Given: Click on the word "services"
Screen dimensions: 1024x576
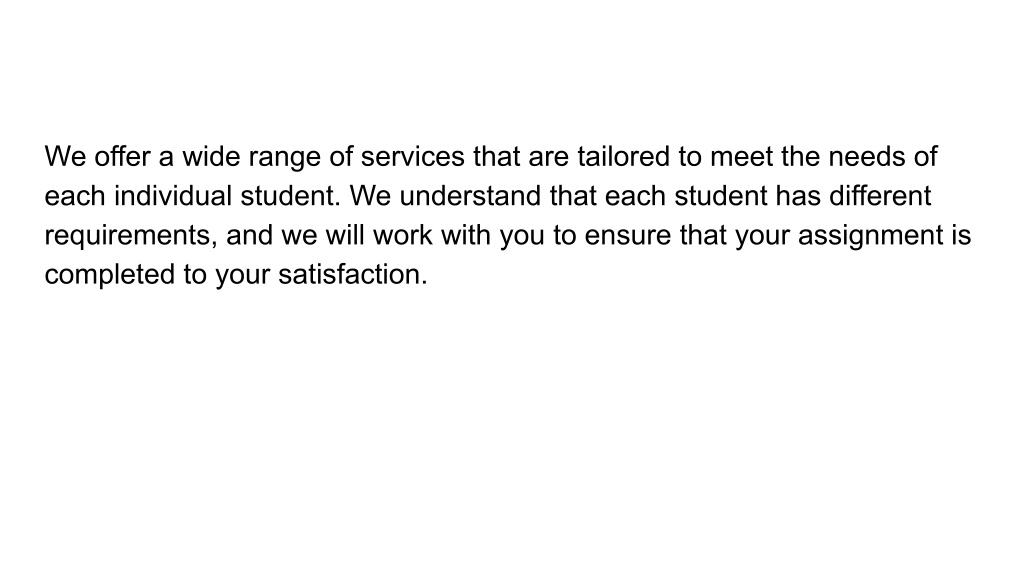Looking at the screenshot, I should pos(413,157).
